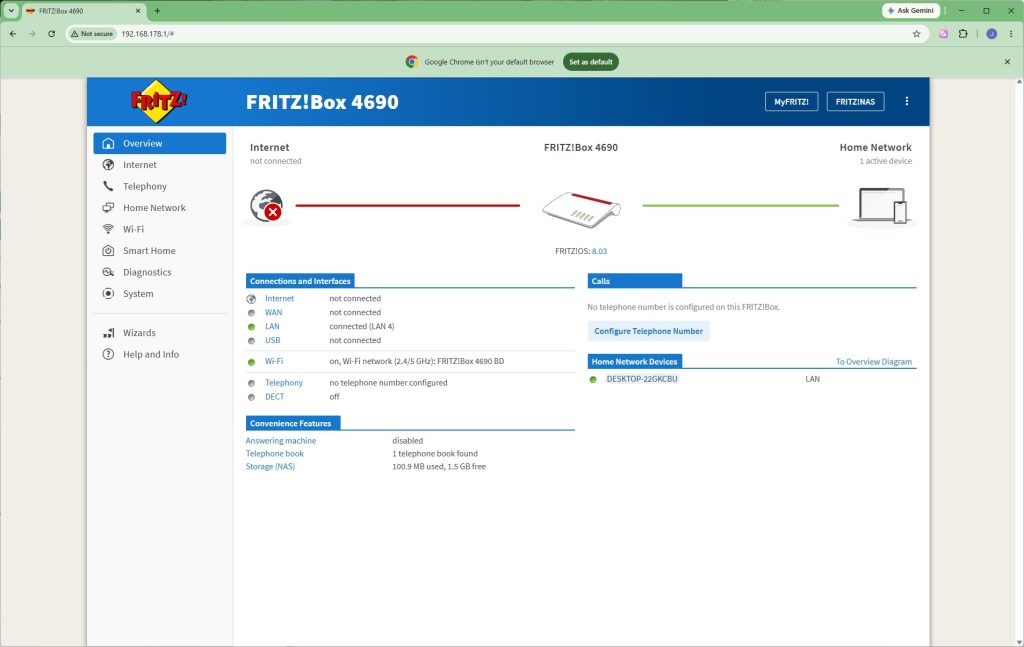1024x647 pixels.
Task: Reload the page with the refresh icon
Action: click(52, 34)
